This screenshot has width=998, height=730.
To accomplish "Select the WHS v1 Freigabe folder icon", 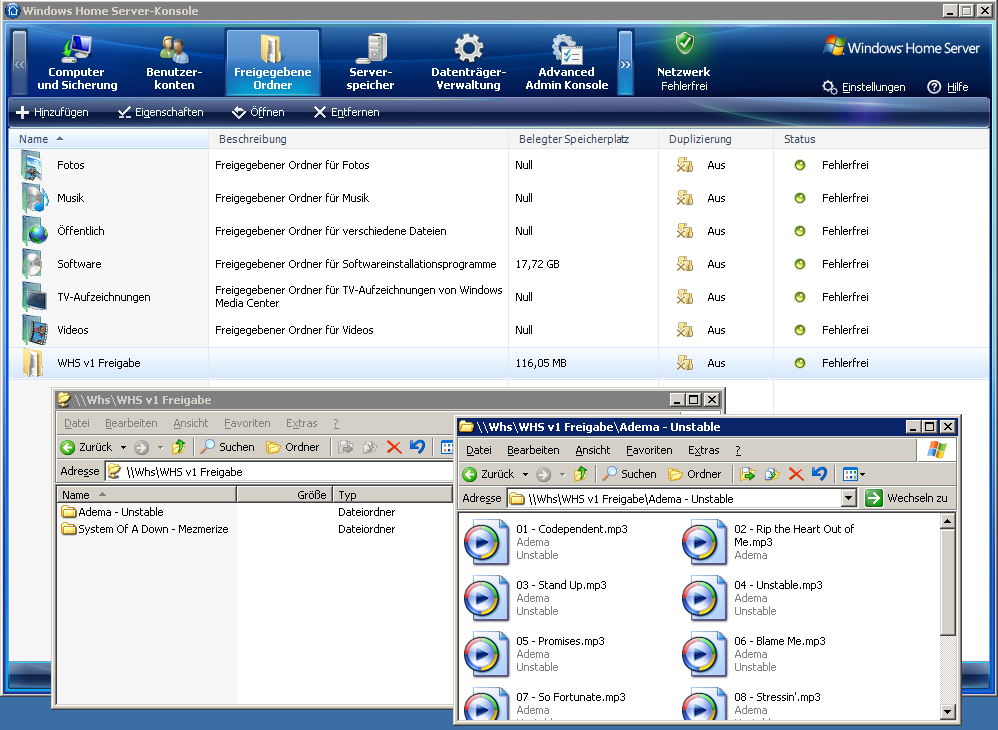I will click(32, 363).
